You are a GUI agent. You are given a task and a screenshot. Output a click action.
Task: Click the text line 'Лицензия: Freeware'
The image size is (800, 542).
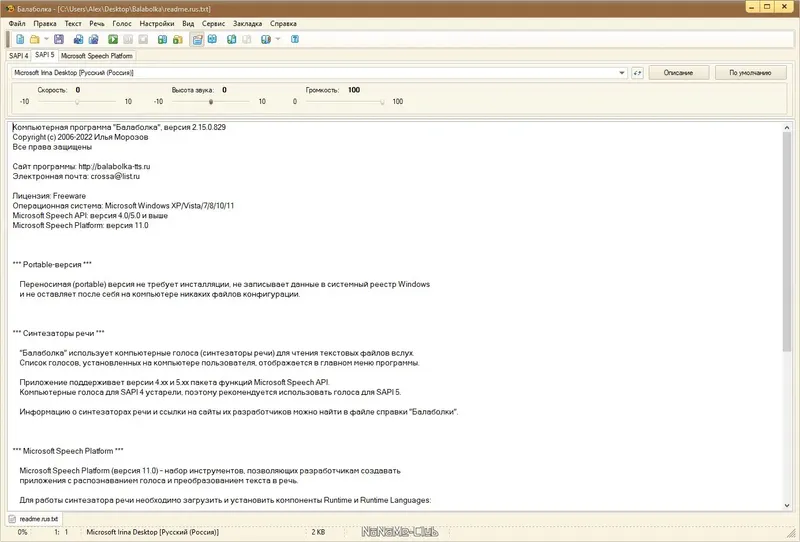point(49,196)
